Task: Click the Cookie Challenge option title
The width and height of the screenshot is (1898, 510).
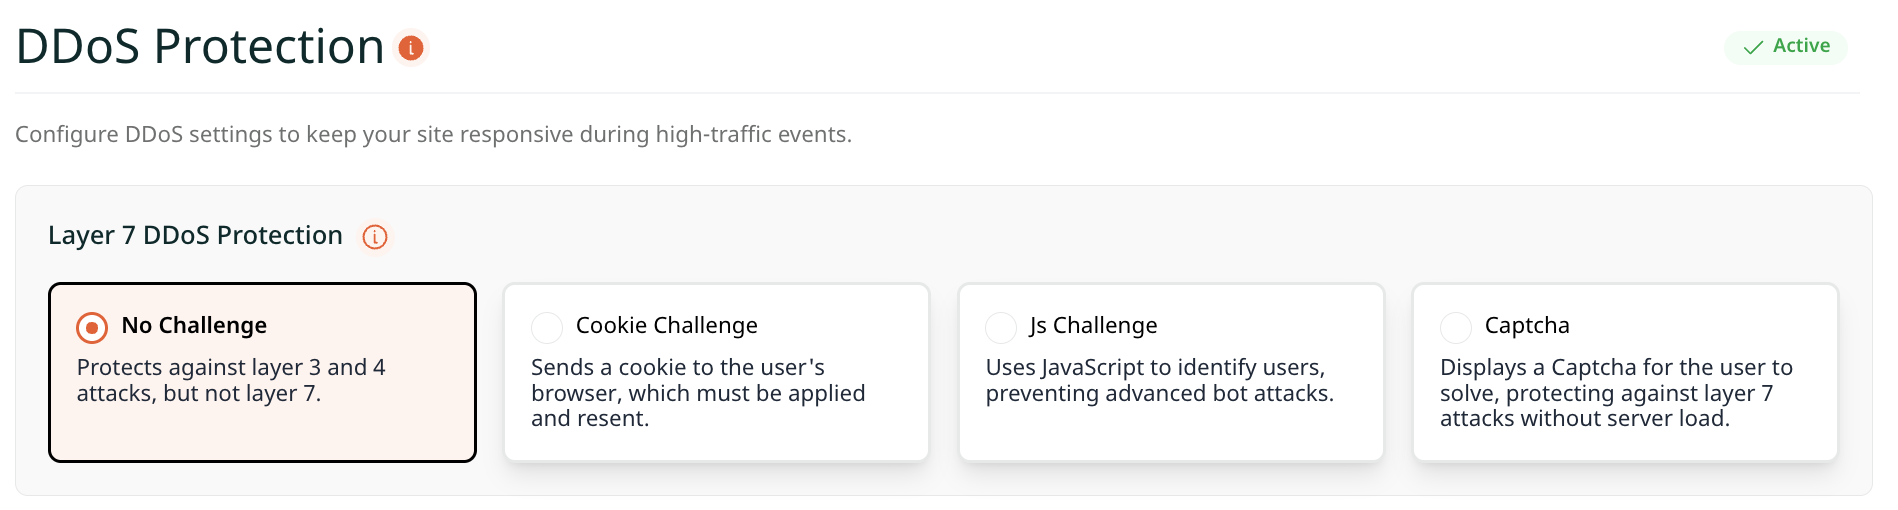Action: point(666,326)
